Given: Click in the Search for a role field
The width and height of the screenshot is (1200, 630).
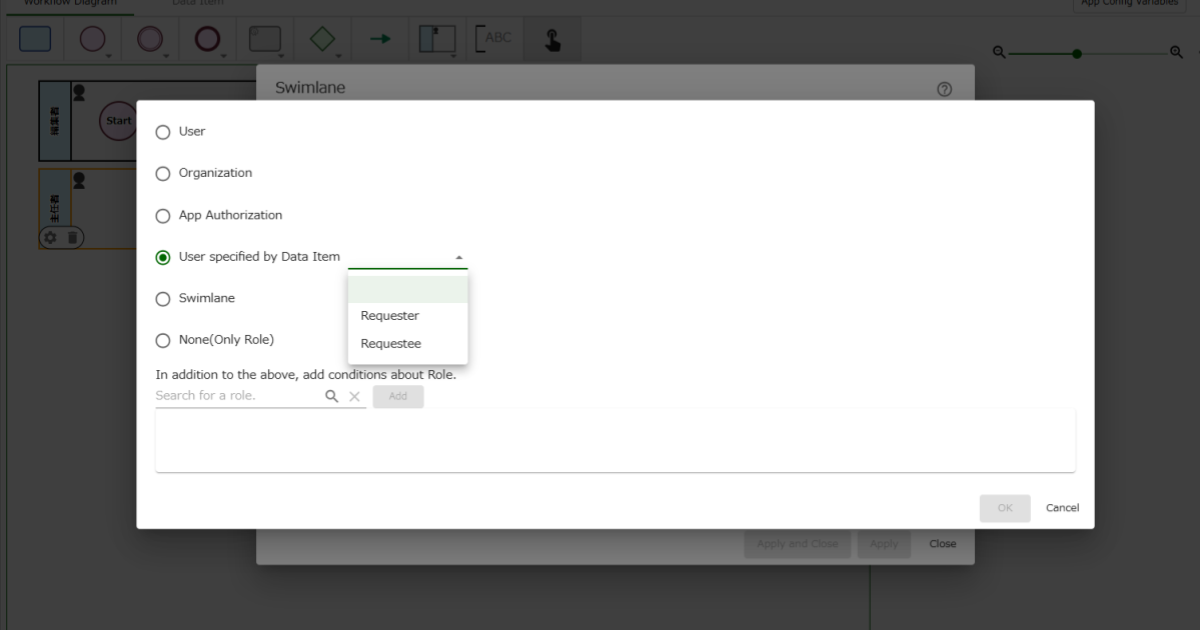Looking at the screenshot, I should click(237, 396).
